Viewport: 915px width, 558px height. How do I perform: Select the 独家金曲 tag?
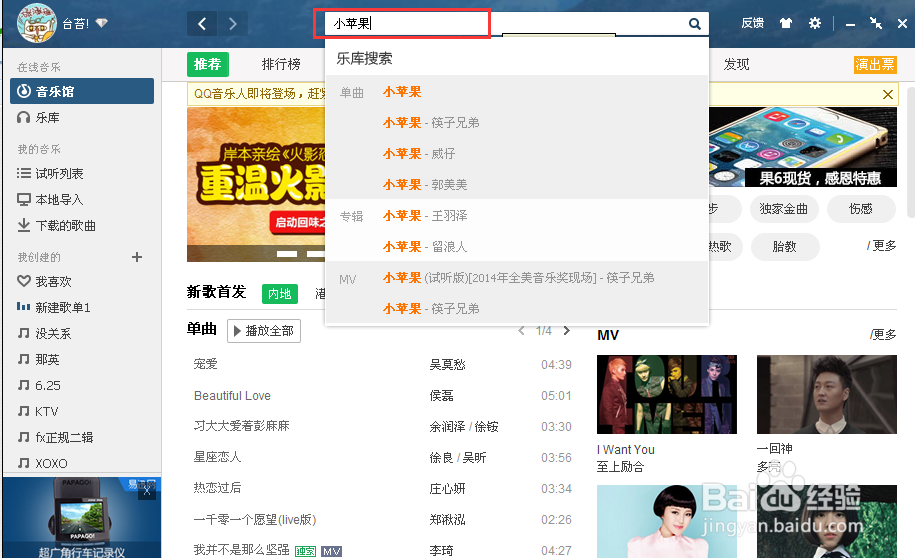784,209
